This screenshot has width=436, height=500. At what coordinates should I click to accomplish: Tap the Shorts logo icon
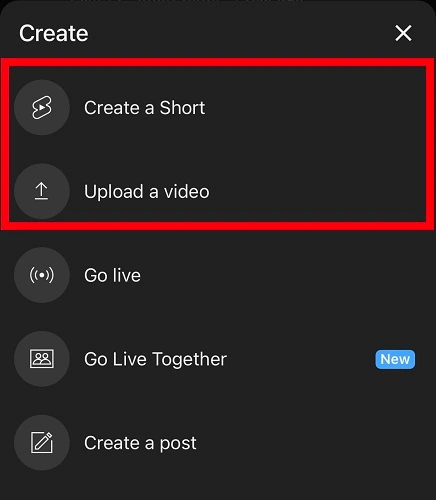[42, 108]
